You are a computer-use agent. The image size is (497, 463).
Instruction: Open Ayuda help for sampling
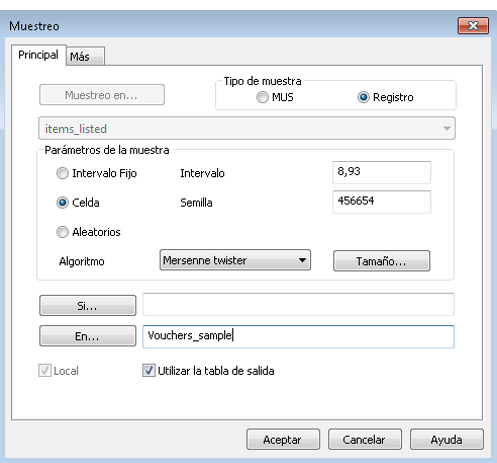tap(447, 440)
